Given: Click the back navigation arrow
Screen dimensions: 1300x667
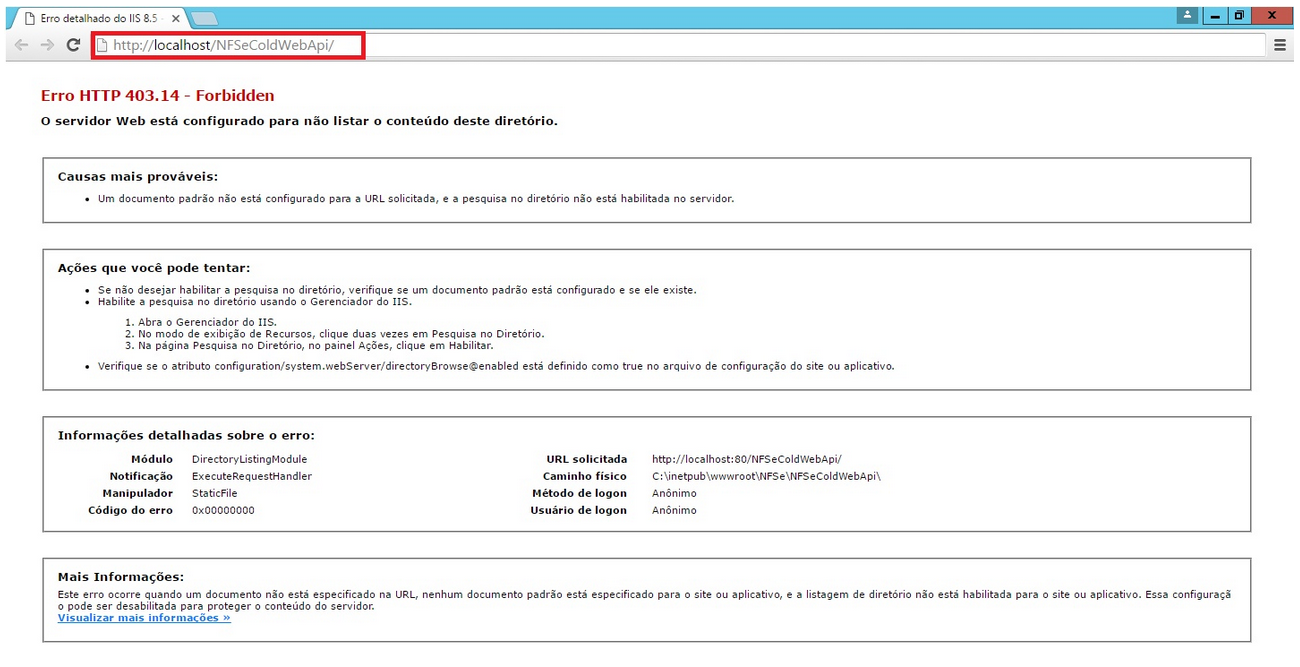Looking at the screenshot, I should [x=22, y=44].
